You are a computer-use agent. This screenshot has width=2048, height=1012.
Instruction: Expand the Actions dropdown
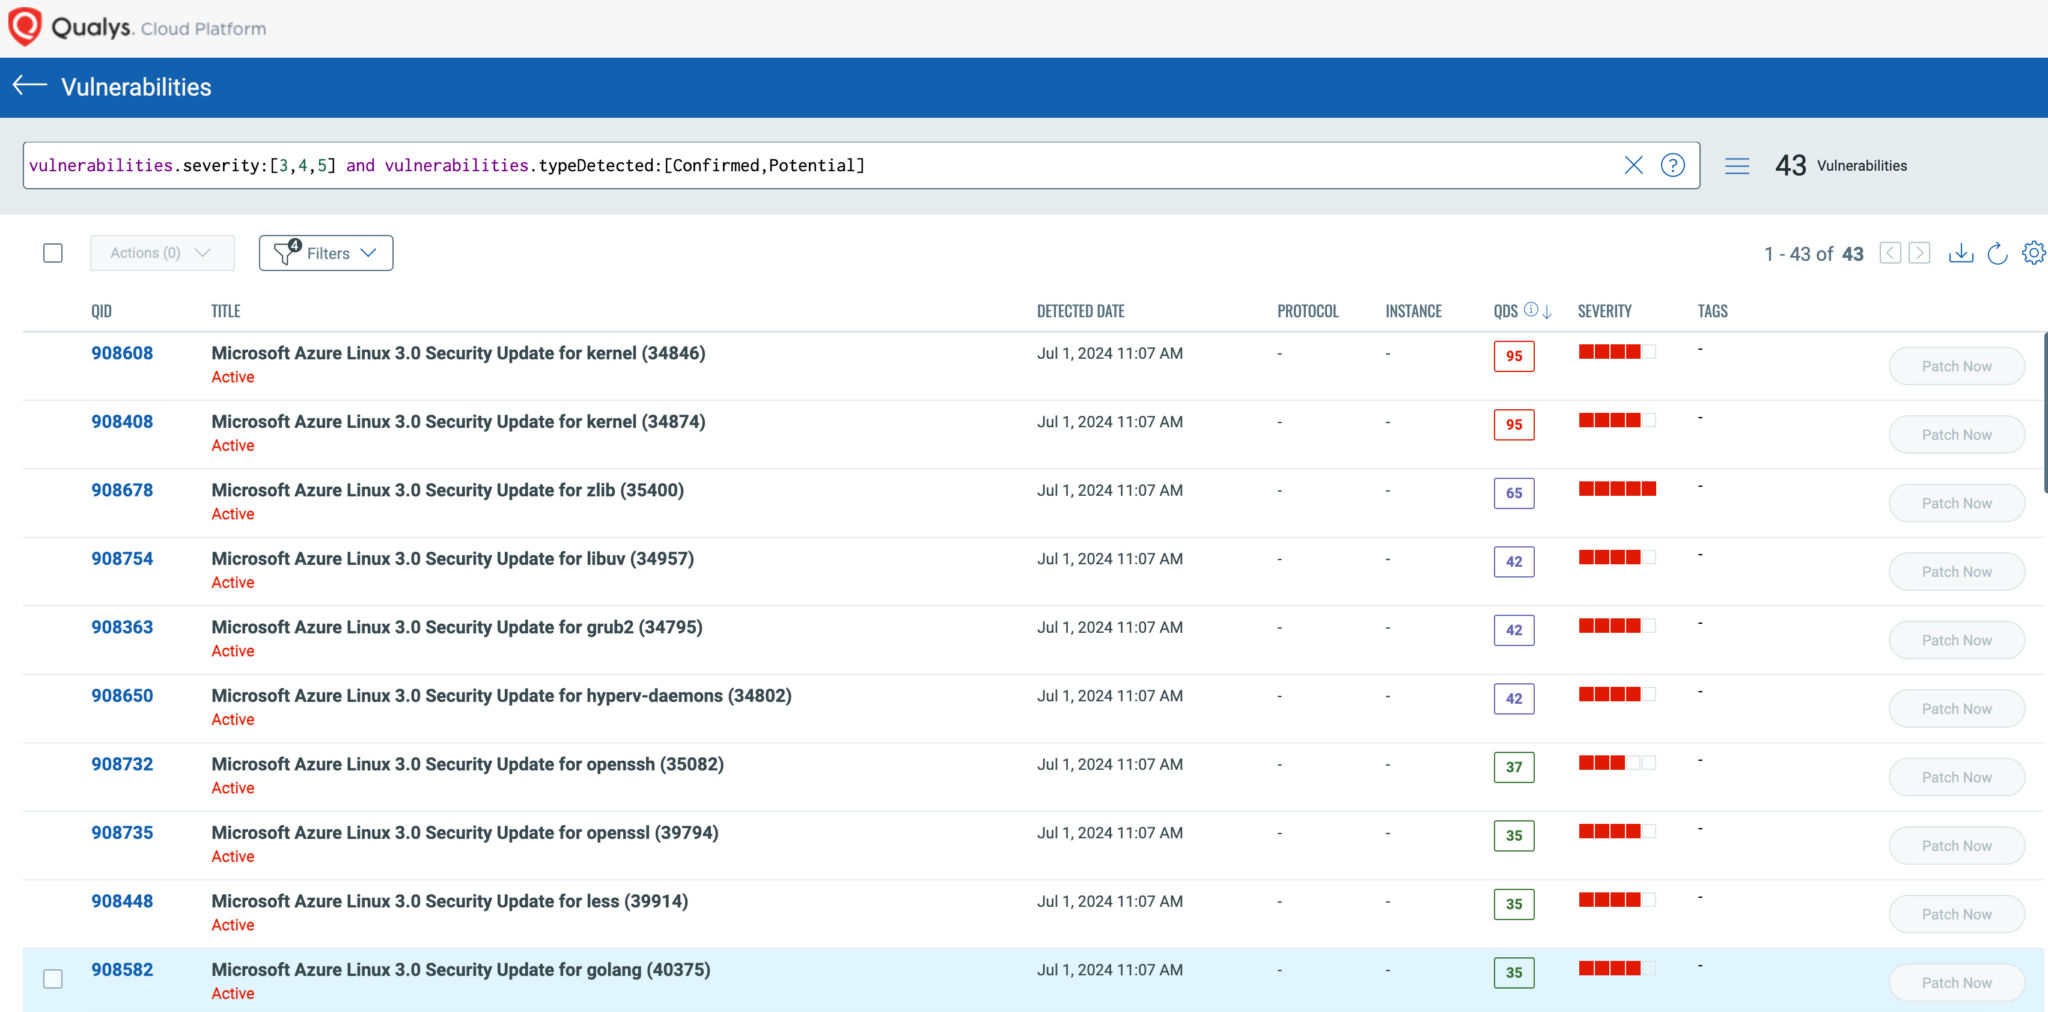pyautogui.click(x=162, y=253)
